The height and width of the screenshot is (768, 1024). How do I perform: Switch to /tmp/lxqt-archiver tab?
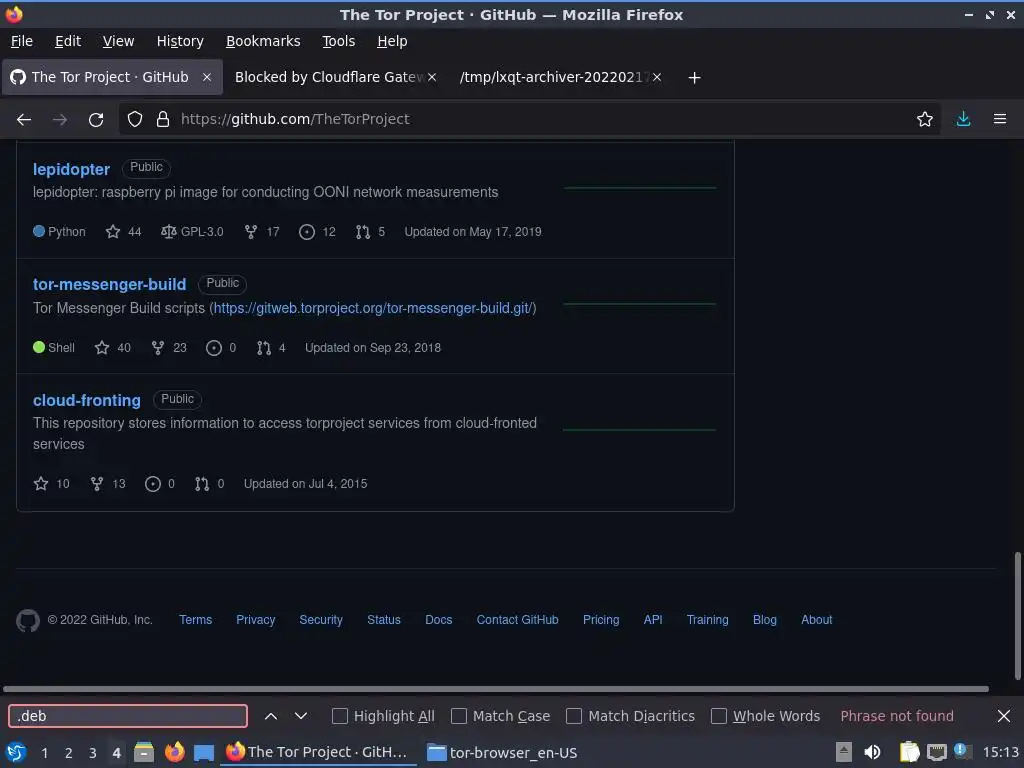coord(560,77)
